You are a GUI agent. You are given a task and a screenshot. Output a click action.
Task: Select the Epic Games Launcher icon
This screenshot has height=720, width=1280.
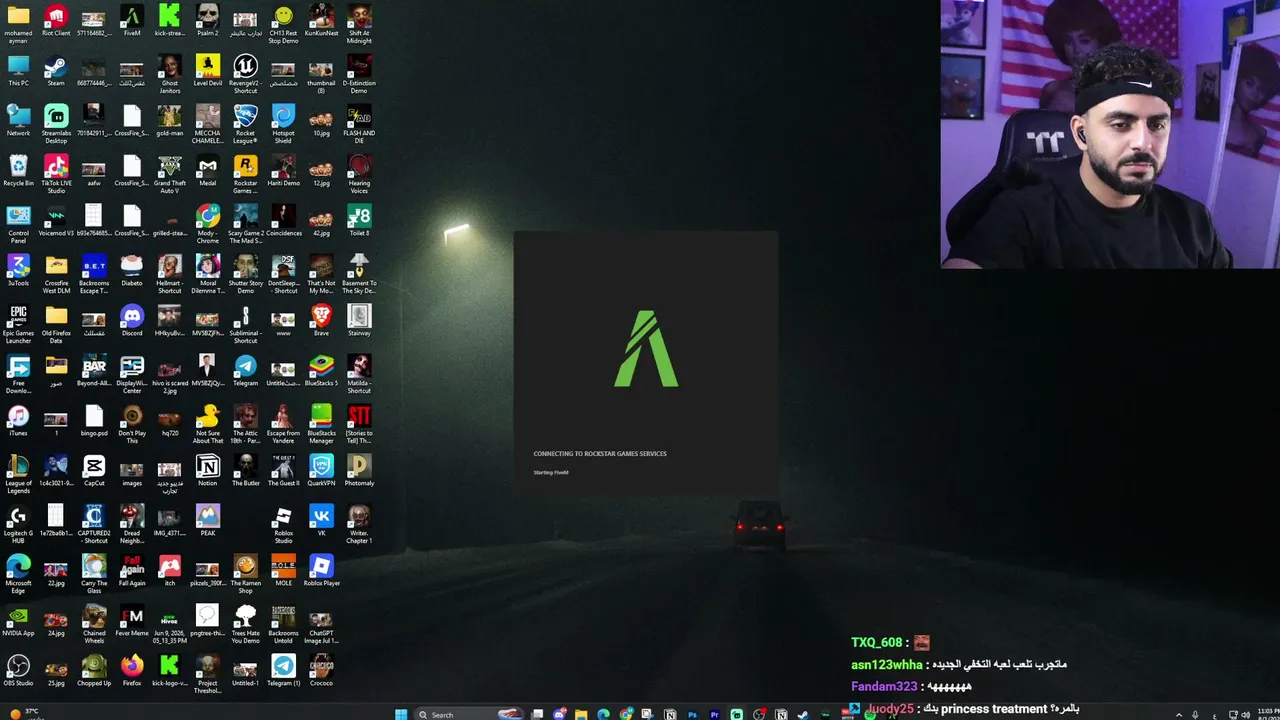18,325
